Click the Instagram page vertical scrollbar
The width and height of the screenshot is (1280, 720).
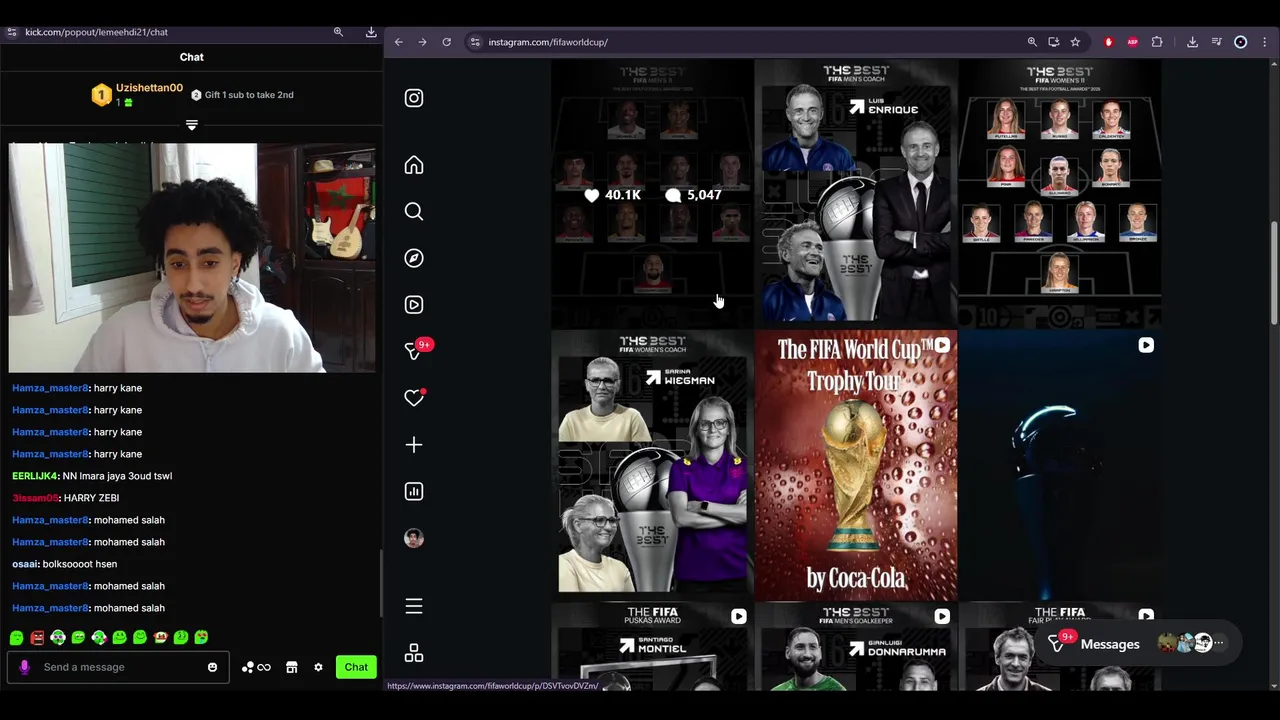click(1274, 272)
